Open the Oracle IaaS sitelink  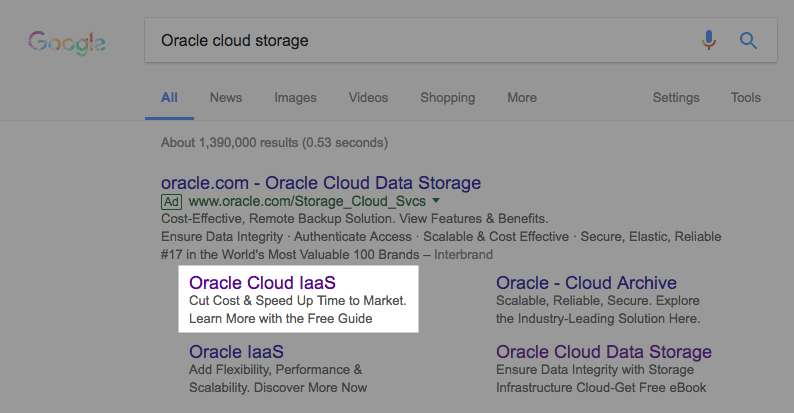pyautogui.click(x=236, y=352)
